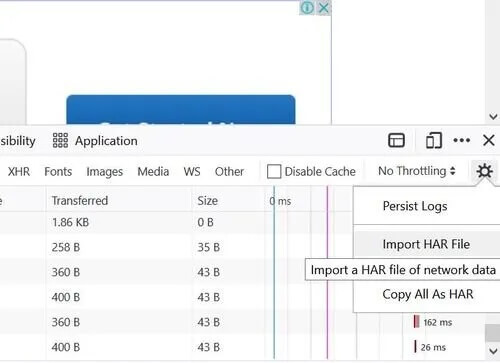
Task: Toggle responsive design mode icon
Action: click(x=434, y=140)
